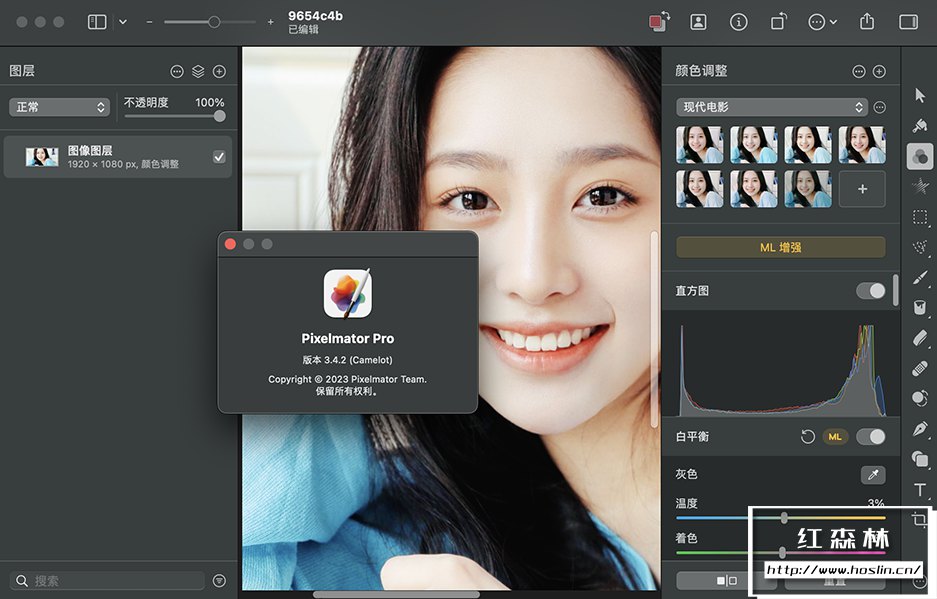Image resolution: width=937 pixels, height=599 pixels.
Task: Open the 正常 blend mode dropdown
Action: (x=59, y=107)
